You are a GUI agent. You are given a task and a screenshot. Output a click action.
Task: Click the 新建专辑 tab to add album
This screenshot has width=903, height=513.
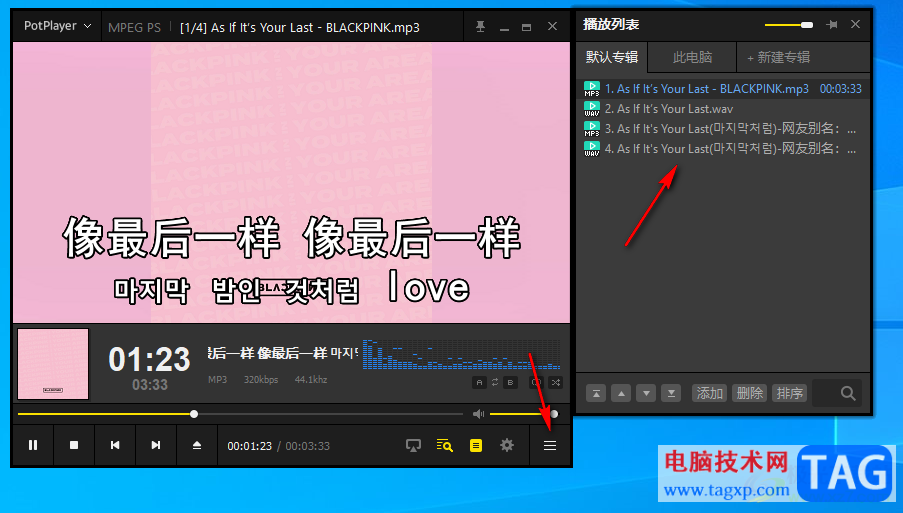(x=779, y=58)
